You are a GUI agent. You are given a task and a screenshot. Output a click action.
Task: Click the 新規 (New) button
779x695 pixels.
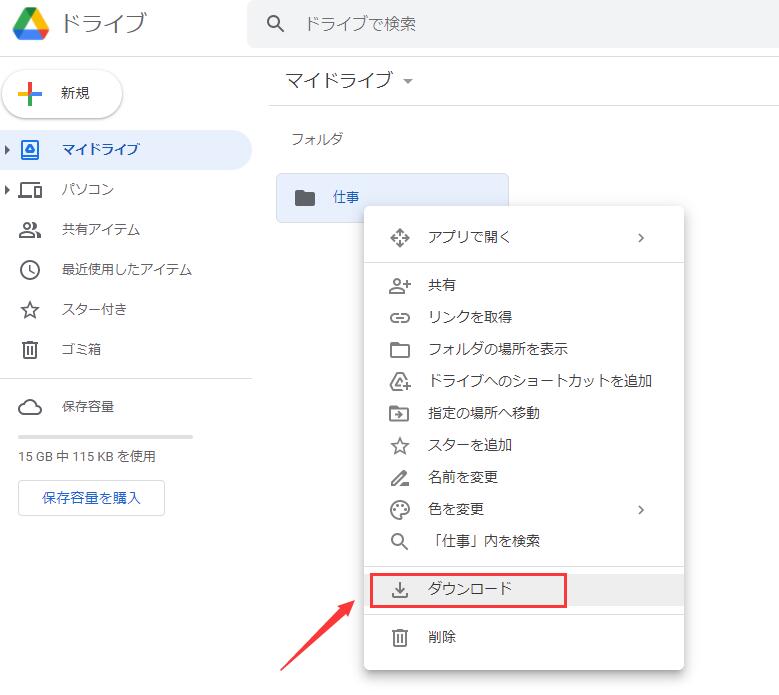[62, 93]
